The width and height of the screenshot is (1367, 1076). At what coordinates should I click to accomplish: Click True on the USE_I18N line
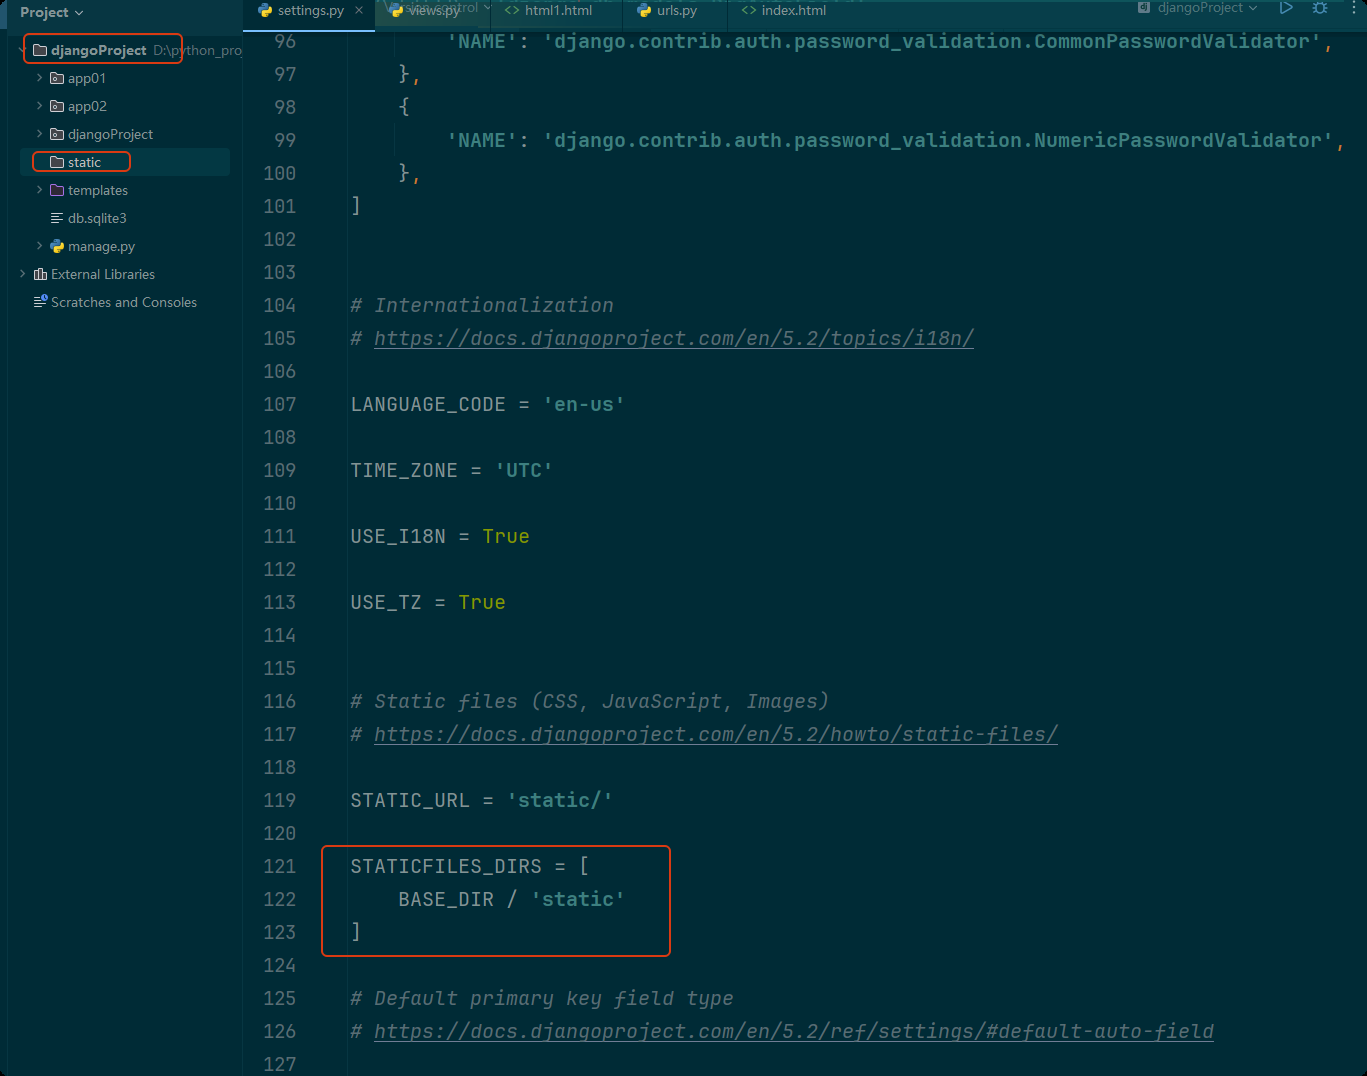point(506,536)
